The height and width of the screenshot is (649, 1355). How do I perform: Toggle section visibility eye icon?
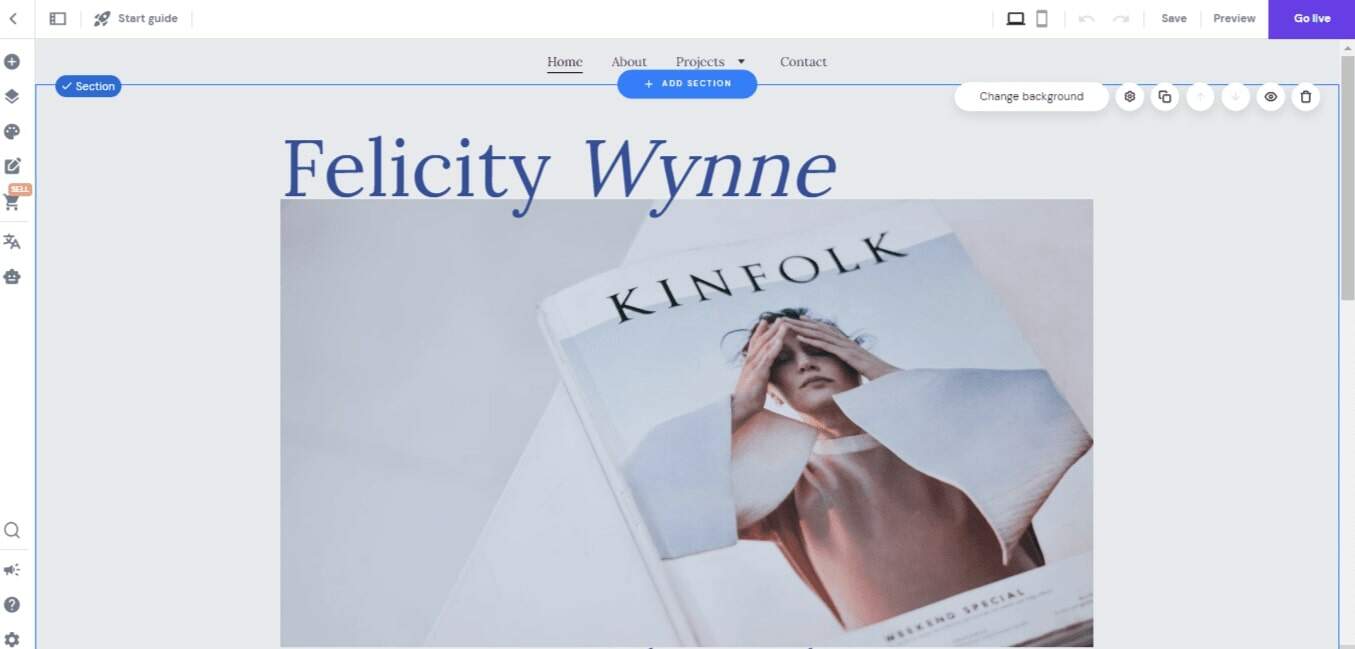point(1271,97)
